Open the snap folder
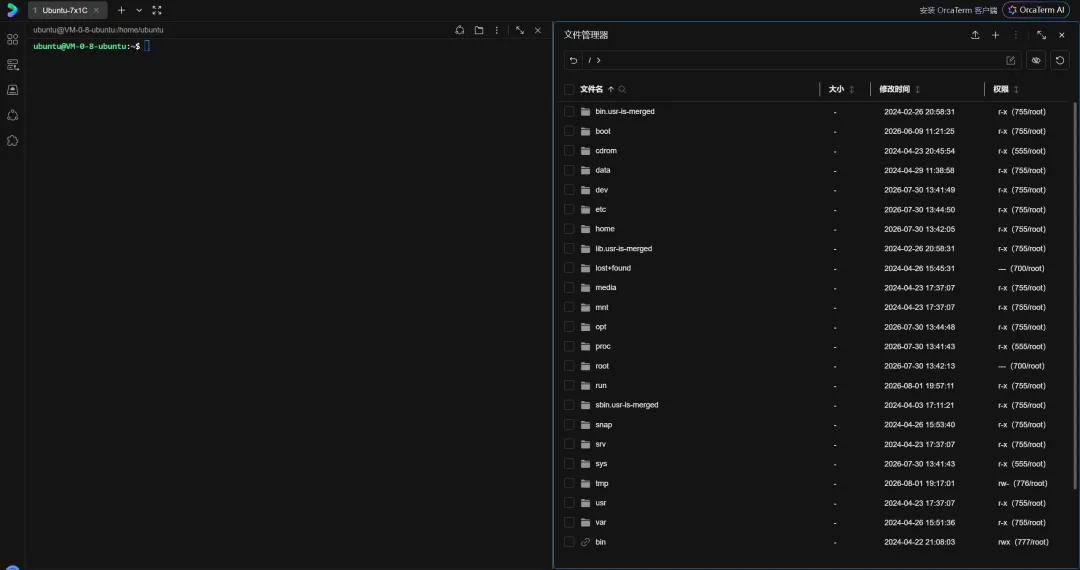Image resolution: width=1080 pixels, height=570 pixels. [603, 425]
